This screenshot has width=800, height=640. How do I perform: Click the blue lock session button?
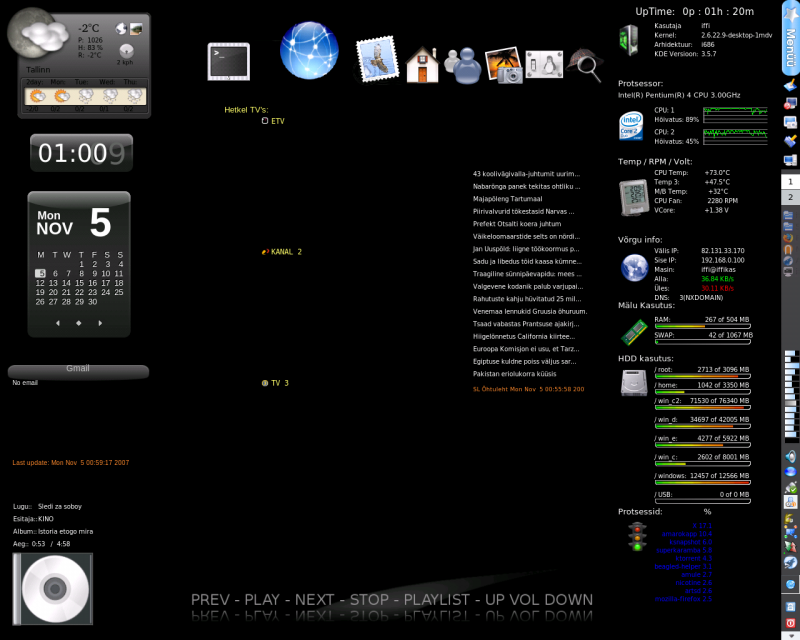tap(790, 607)
